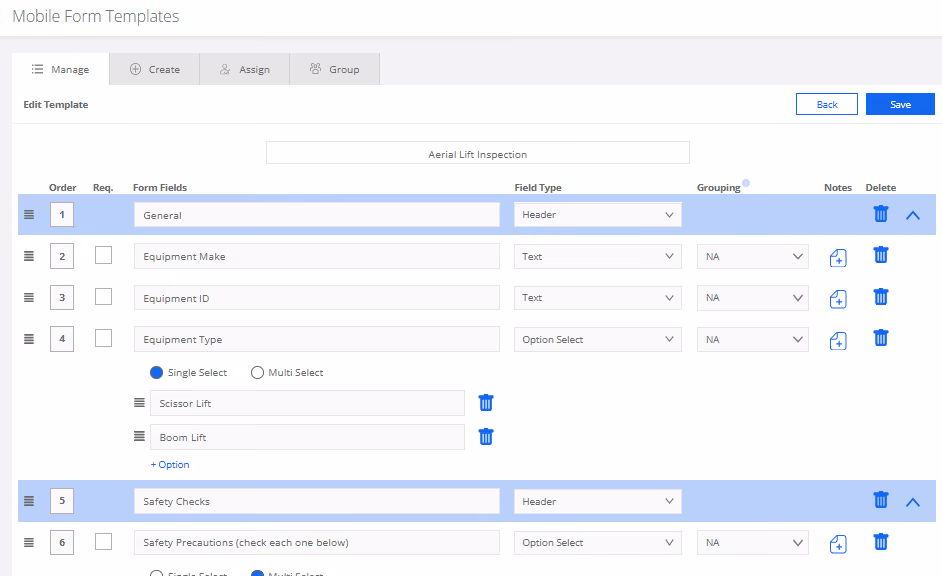Screen dimensions: 942x576
Task: Open Field Type dropdown for Equipment Type
Action: (598, 339)
